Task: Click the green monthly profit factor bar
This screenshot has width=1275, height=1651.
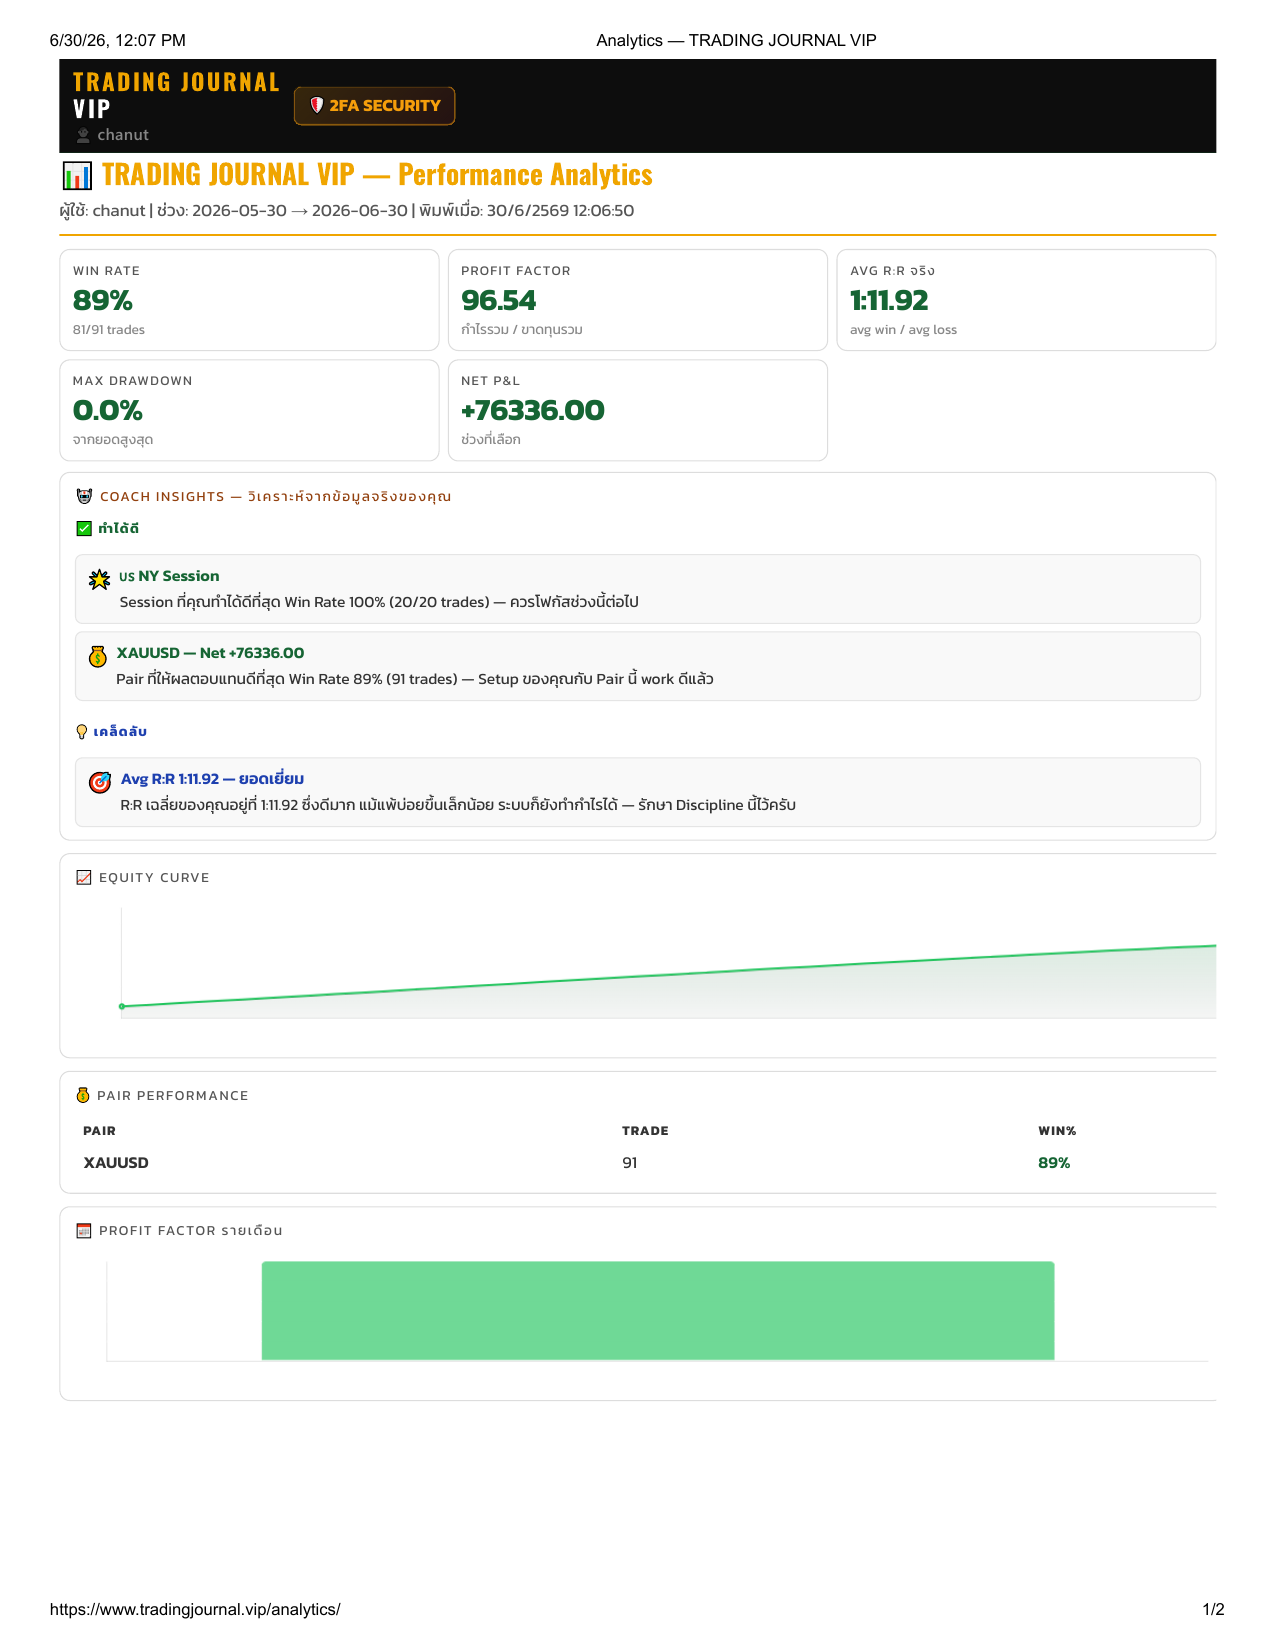Action: (x=658, y=1311)
